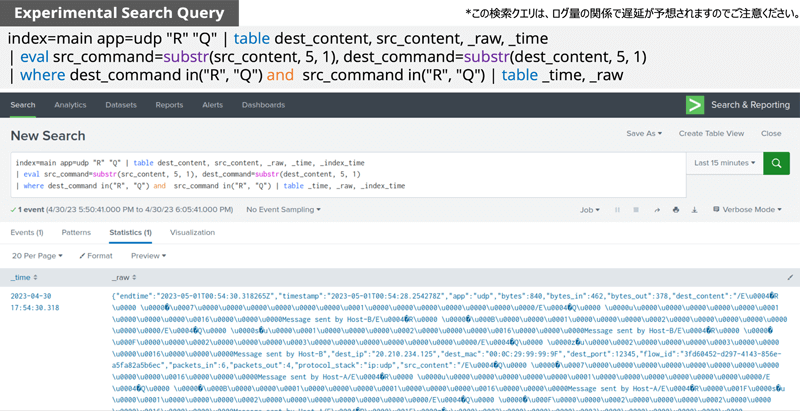Go to the Search nav item
Viewport: 800px width, 411px height.
click(23, 105)
